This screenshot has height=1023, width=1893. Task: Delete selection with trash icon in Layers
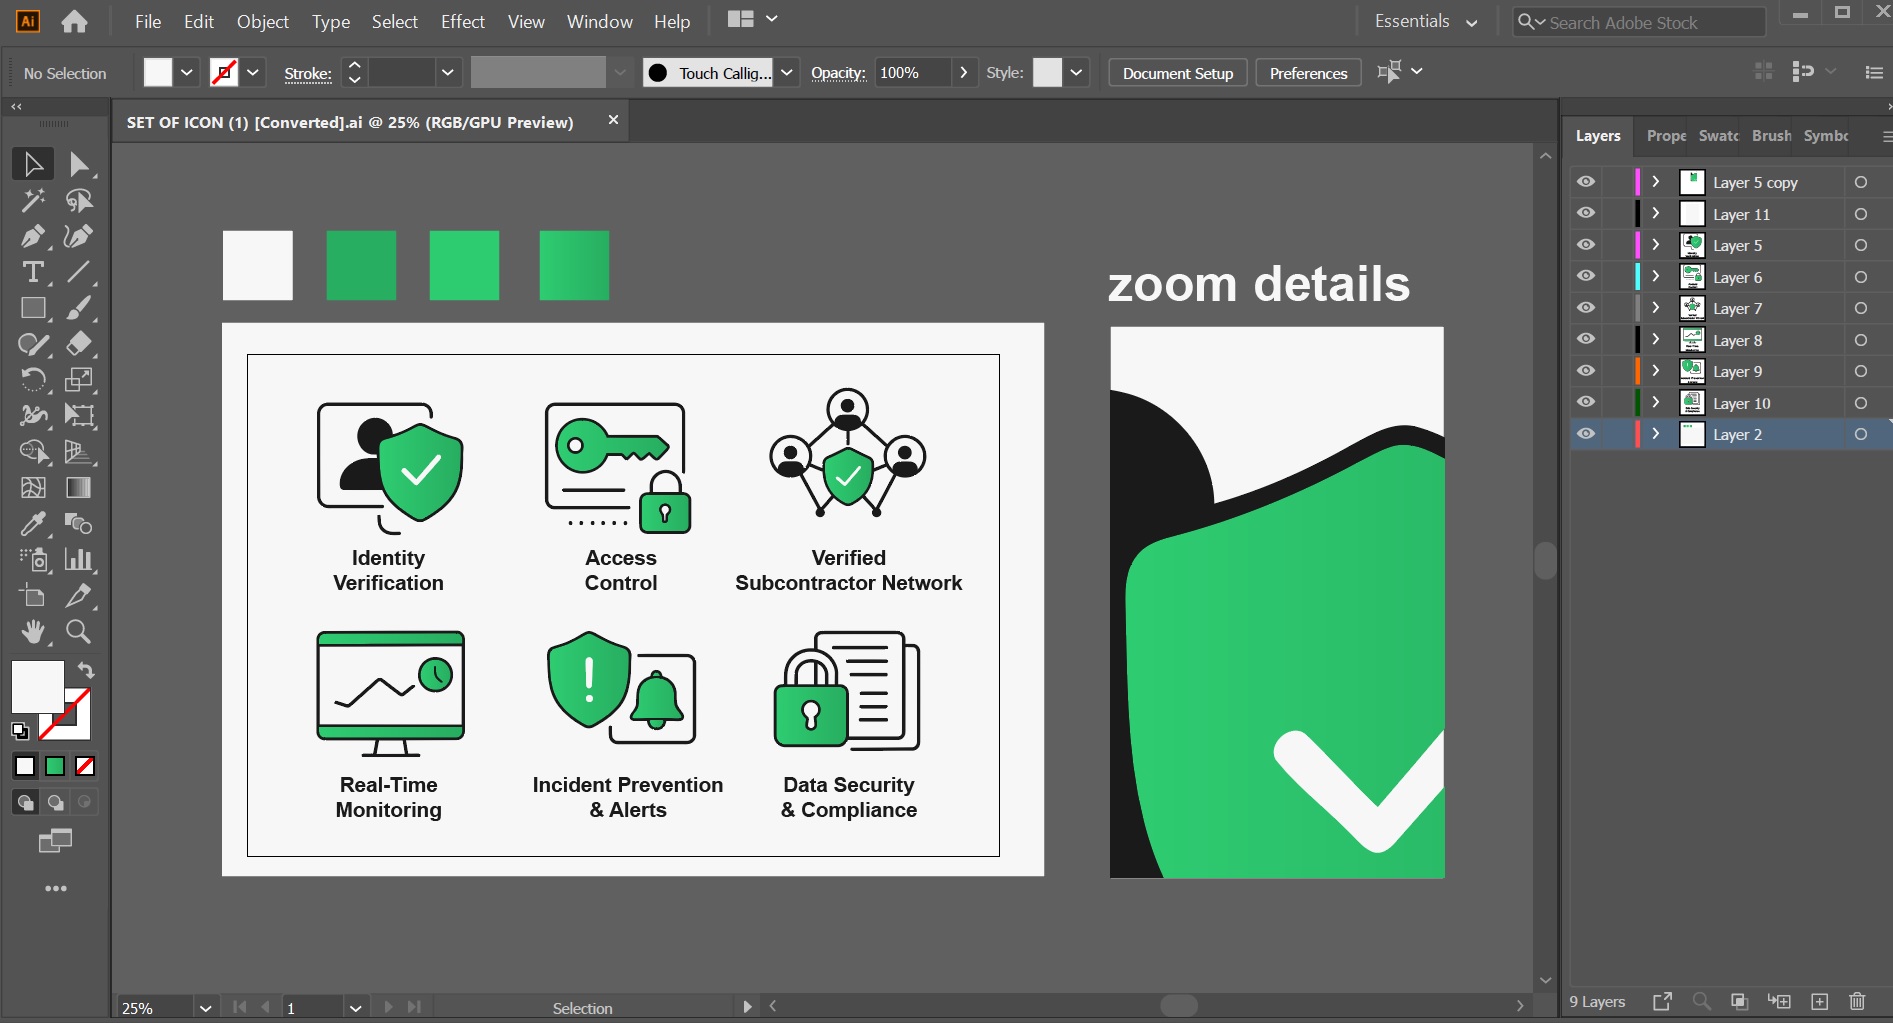(1857, 1001)
